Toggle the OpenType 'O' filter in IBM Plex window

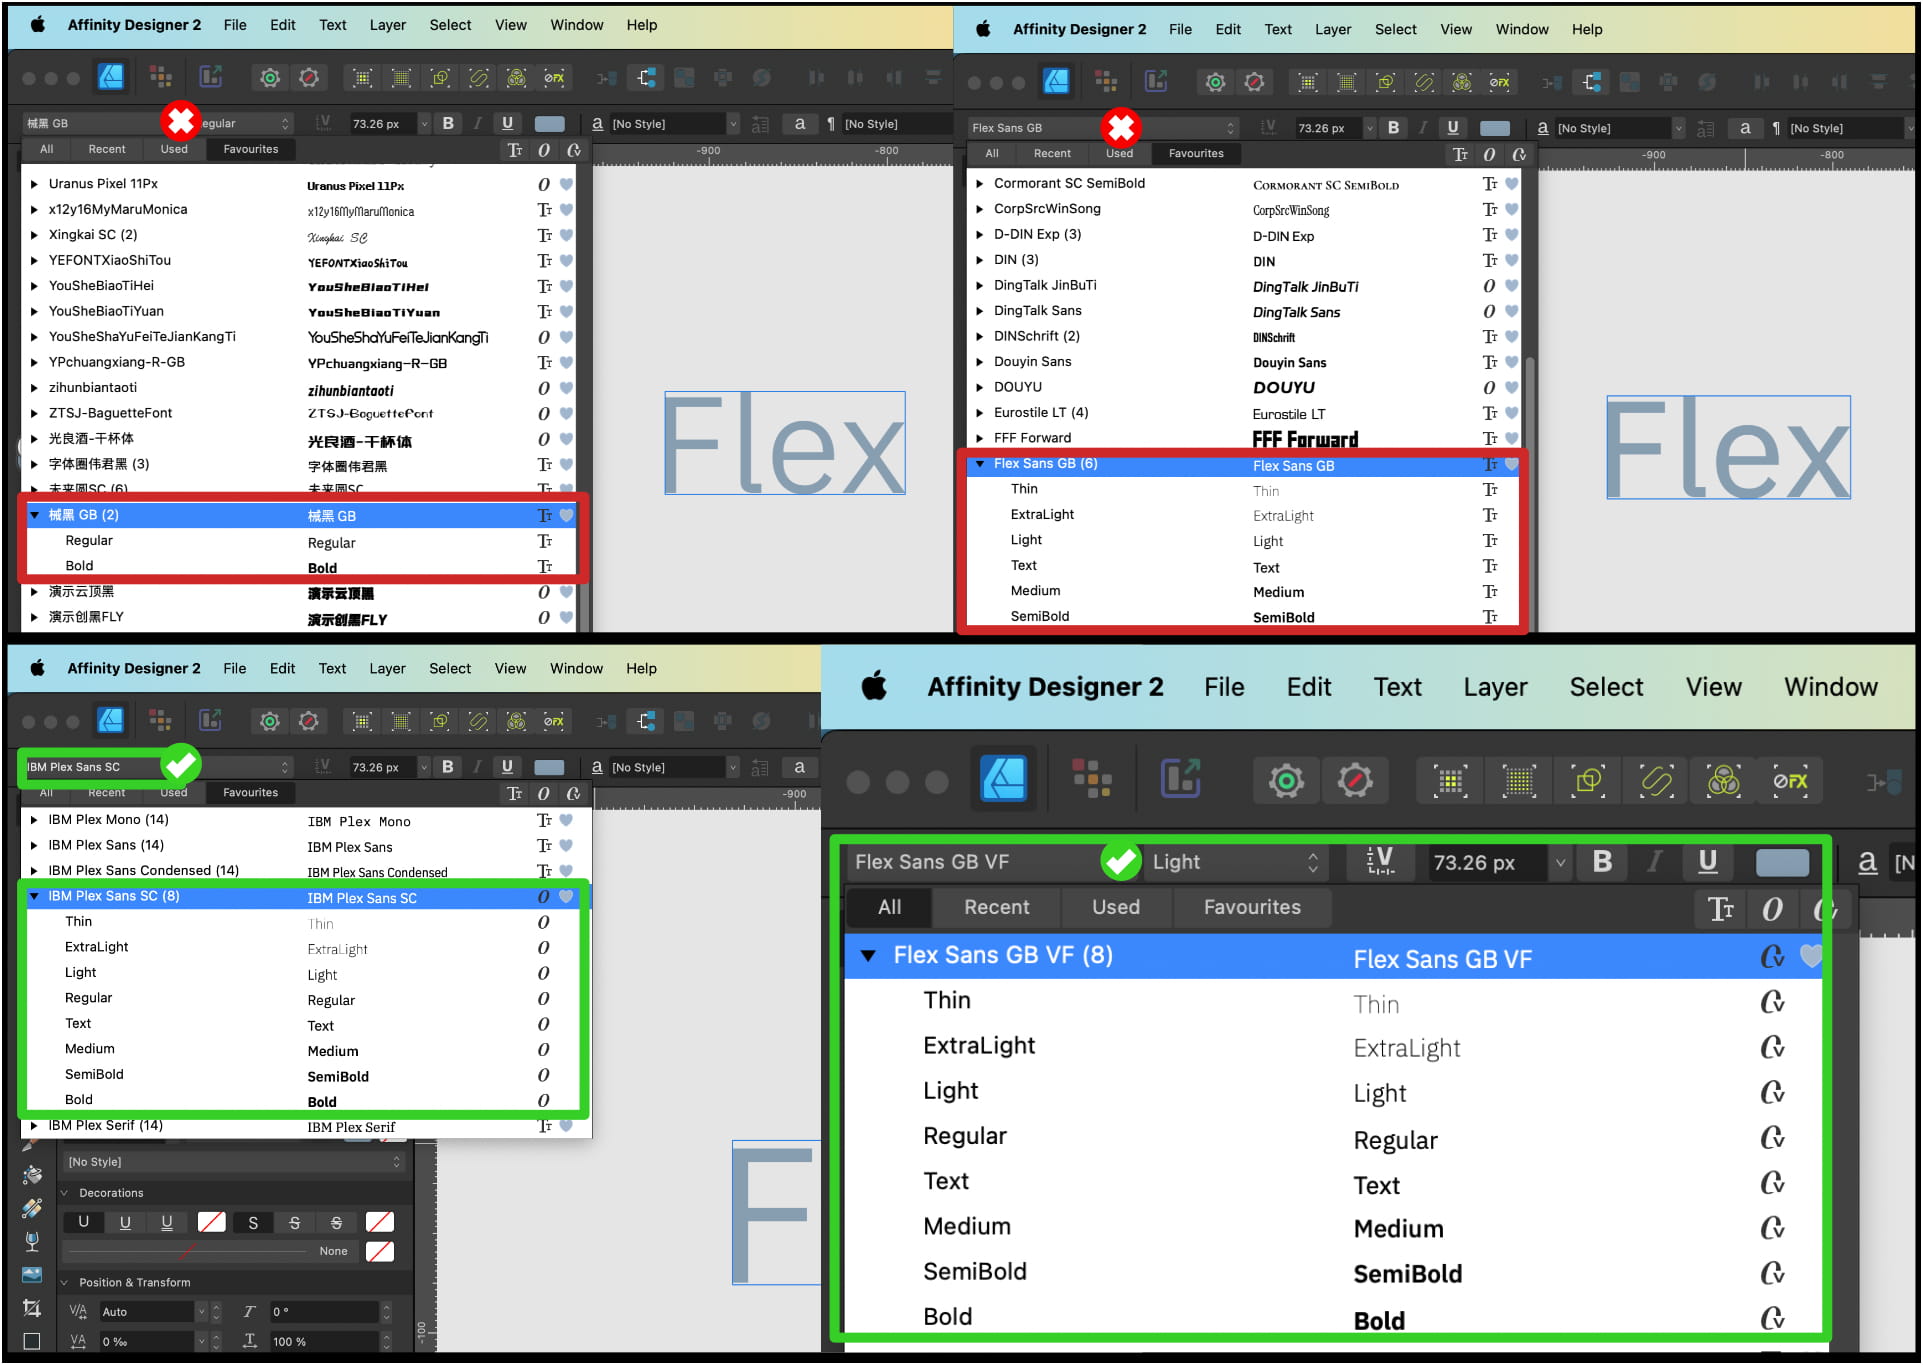543,793
